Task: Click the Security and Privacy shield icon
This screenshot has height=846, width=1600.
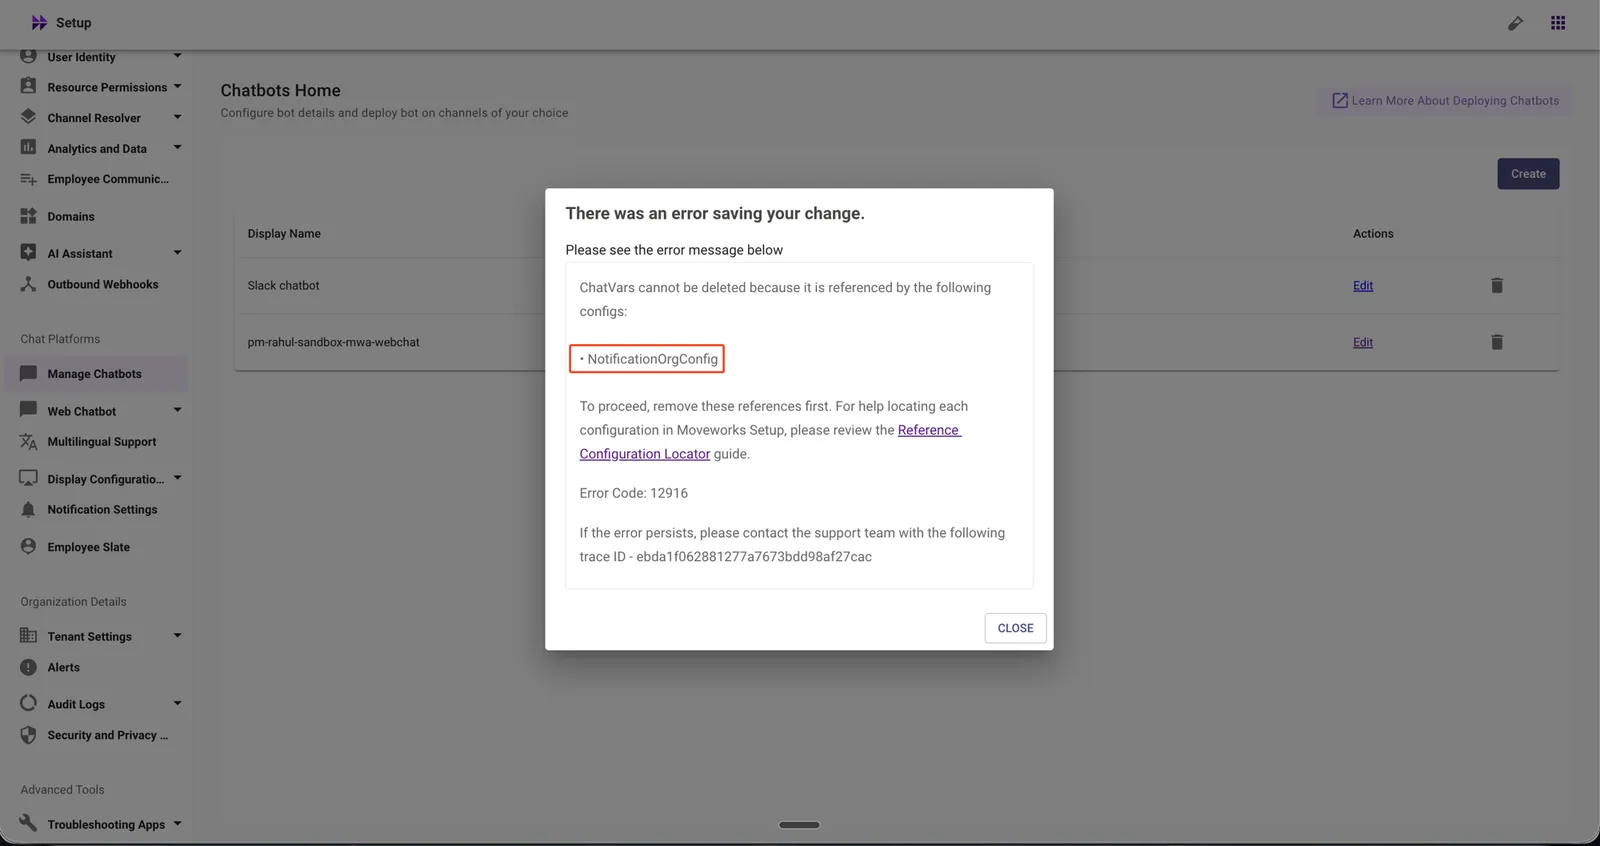Action: [x=28, y=735]
